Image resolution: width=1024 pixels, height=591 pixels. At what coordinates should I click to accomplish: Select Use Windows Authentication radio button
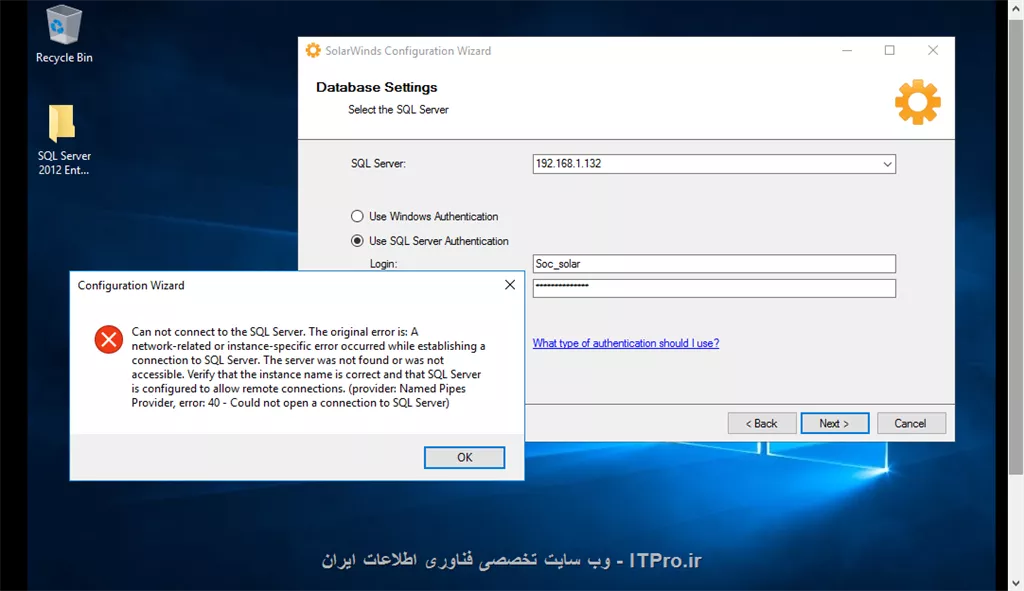(357, 216)
